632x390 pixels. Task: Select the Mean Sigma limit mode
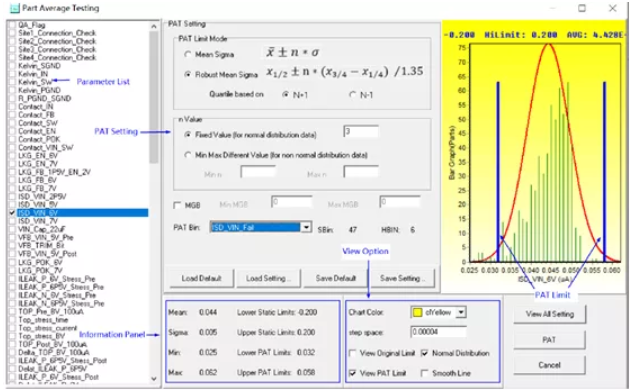[x=187, y=54]
